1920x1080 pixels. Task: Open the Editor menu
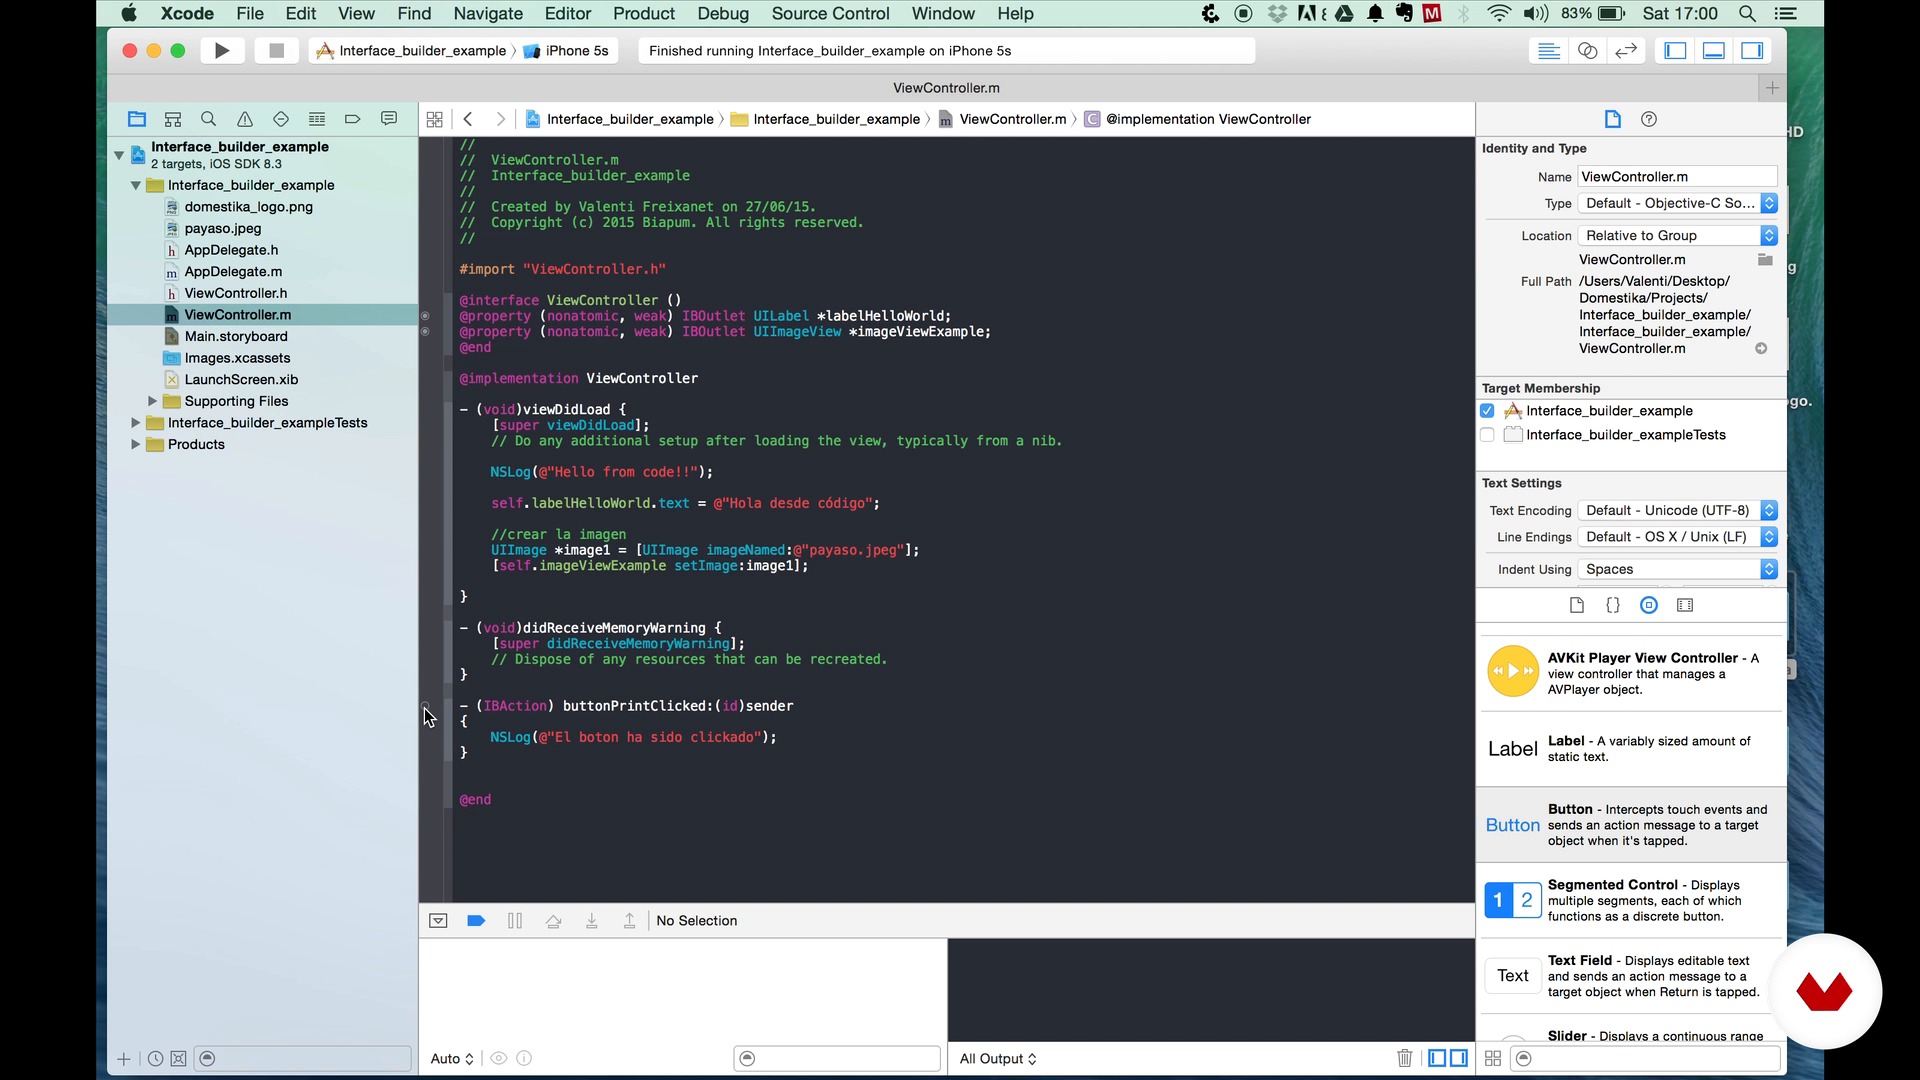(x=567, y=14)
